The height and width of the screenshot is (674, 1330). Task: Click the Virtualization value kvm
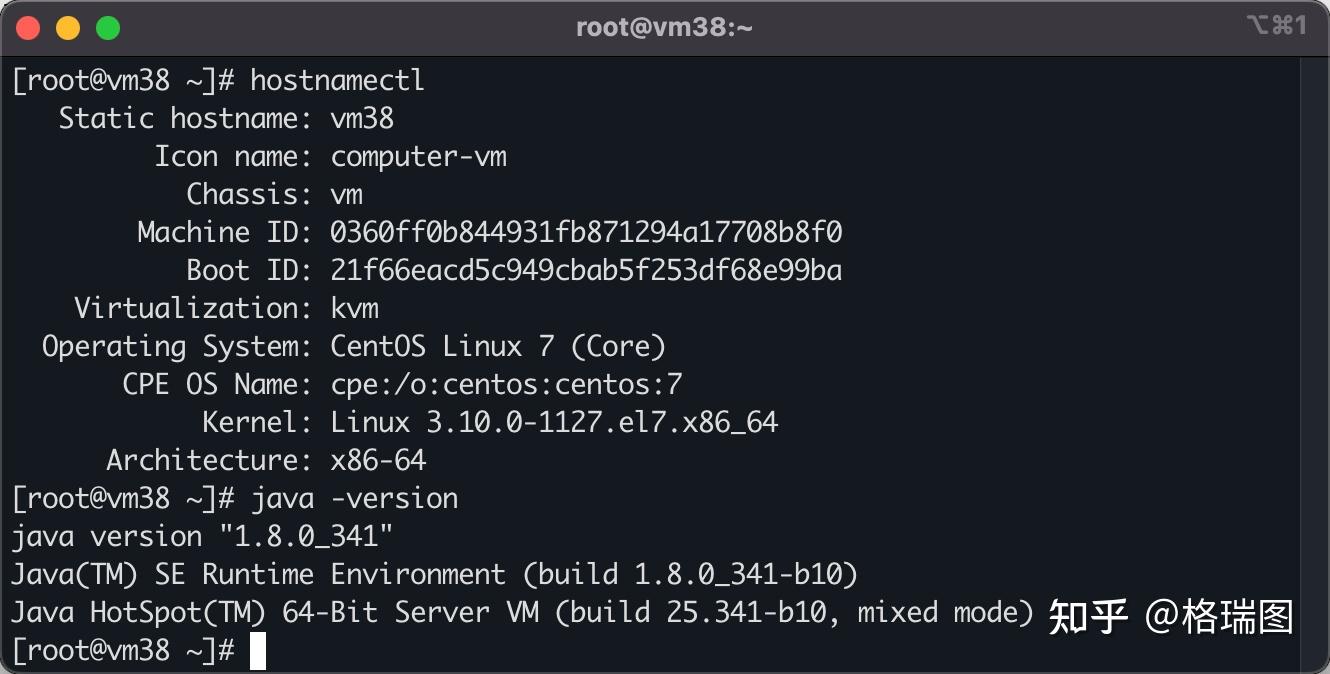354,308
